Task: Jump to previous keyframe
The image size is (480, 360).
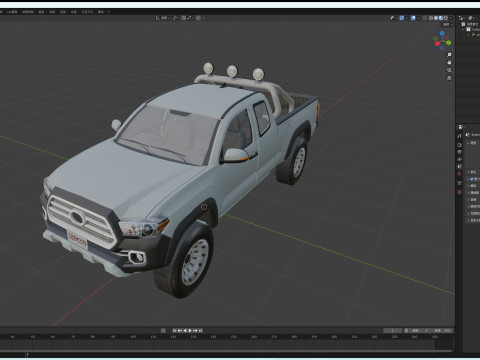Action: [179, 330]
